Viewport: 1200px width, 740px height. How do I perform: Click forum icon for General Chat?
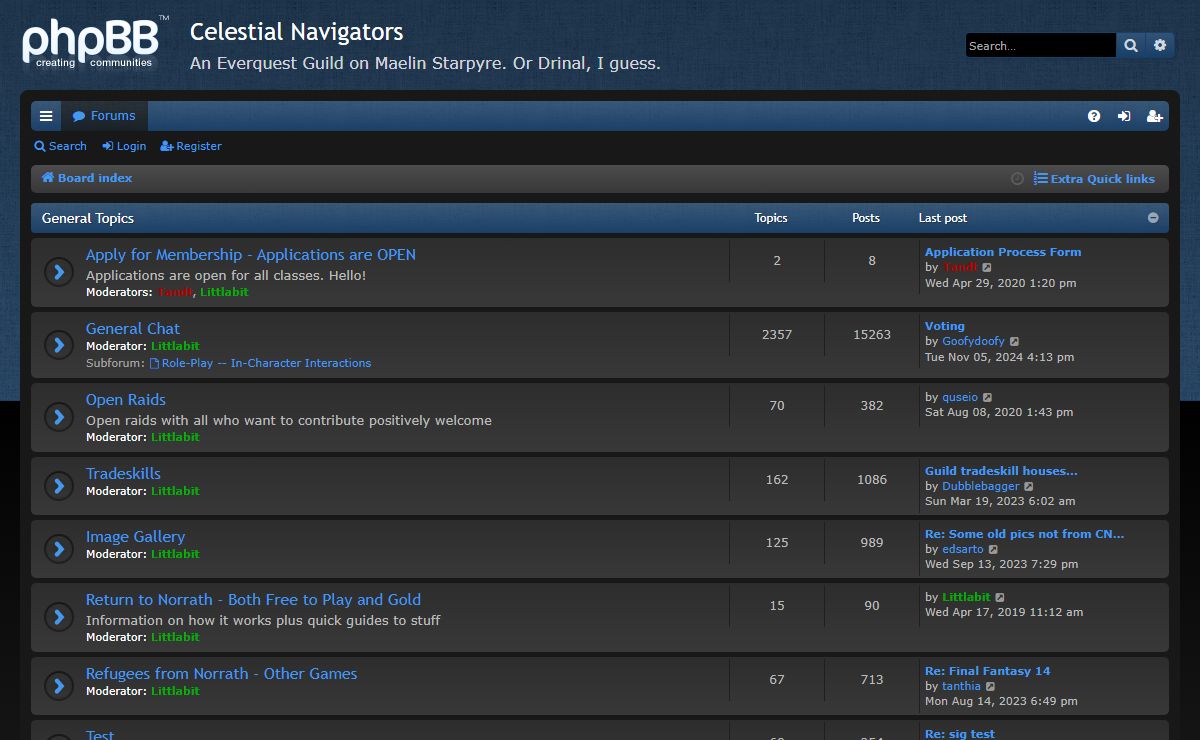(59, 345)
